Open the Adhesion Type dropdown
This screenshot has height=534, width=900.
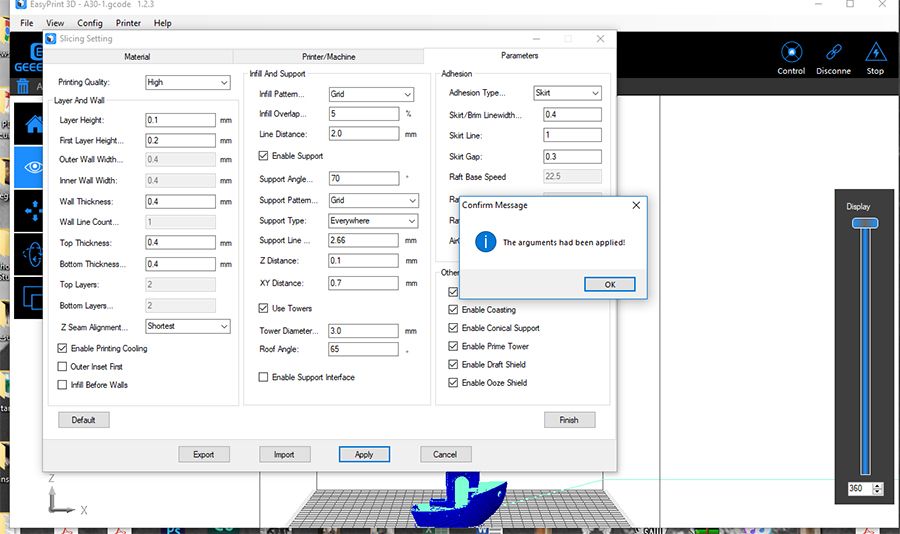click(x=567, y=93)
